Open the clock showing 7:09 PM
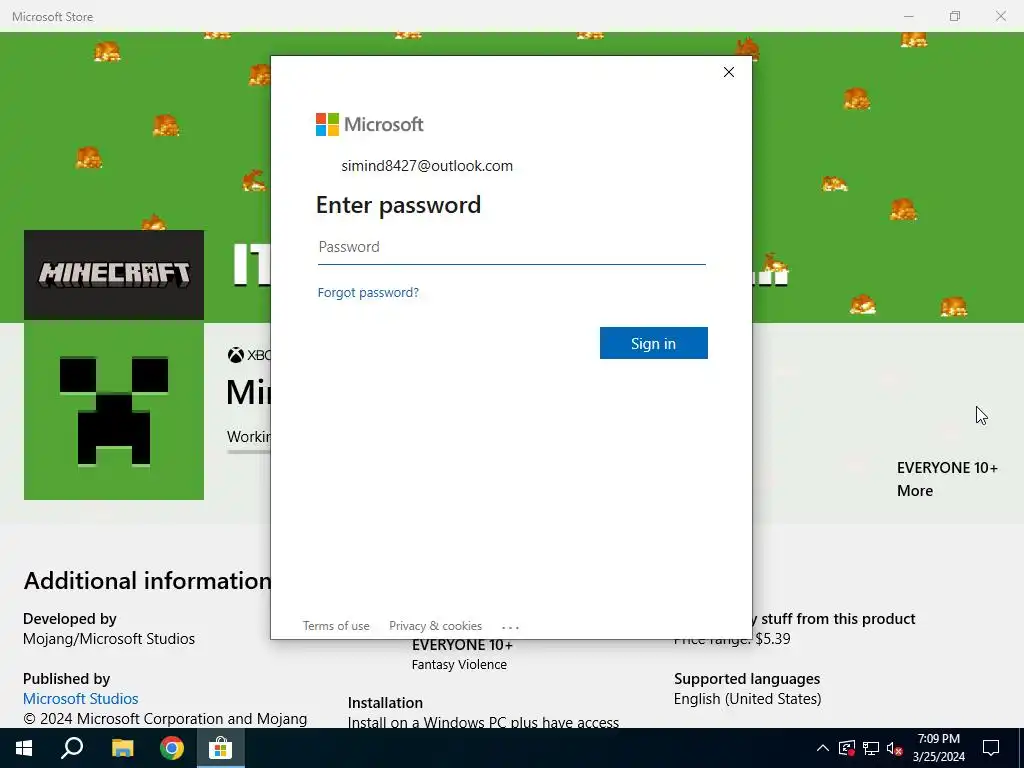1024x768 pixels. pos(938,748)
